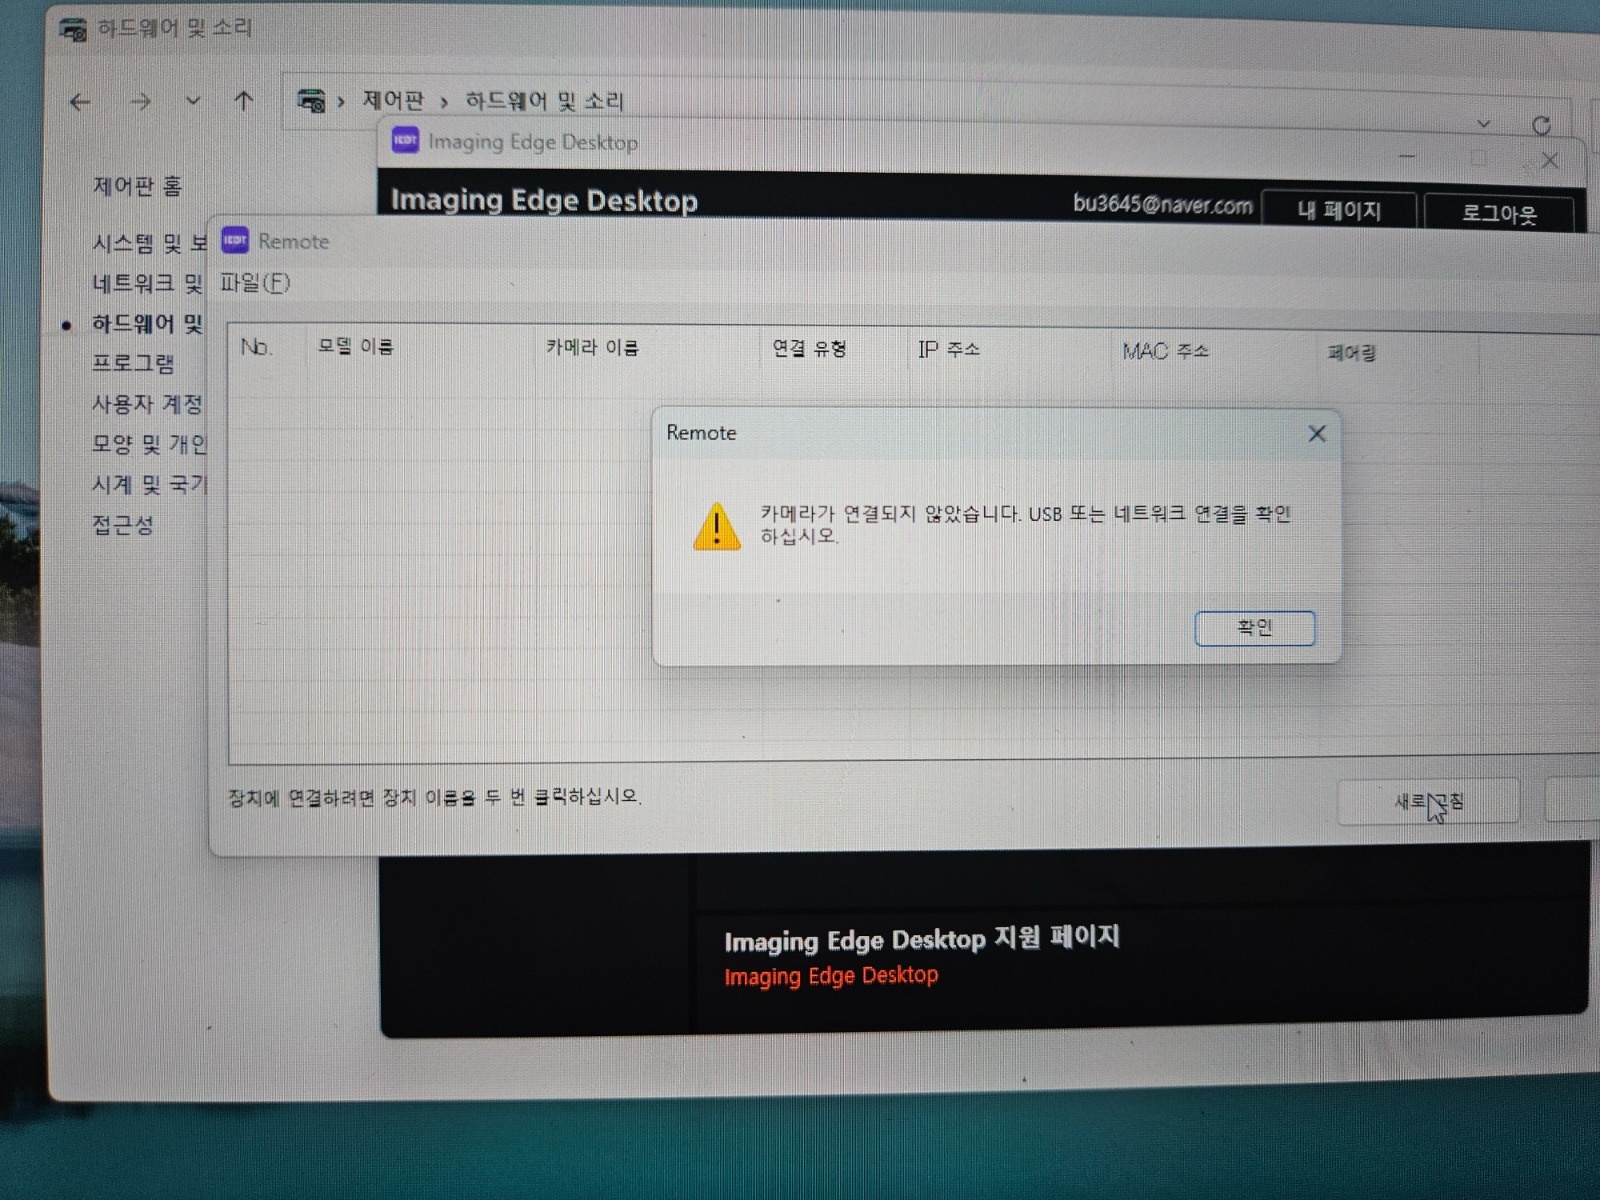Click the 연결 유형 column header
This screenshot has width=1600, height=1200.
point(809,348)
